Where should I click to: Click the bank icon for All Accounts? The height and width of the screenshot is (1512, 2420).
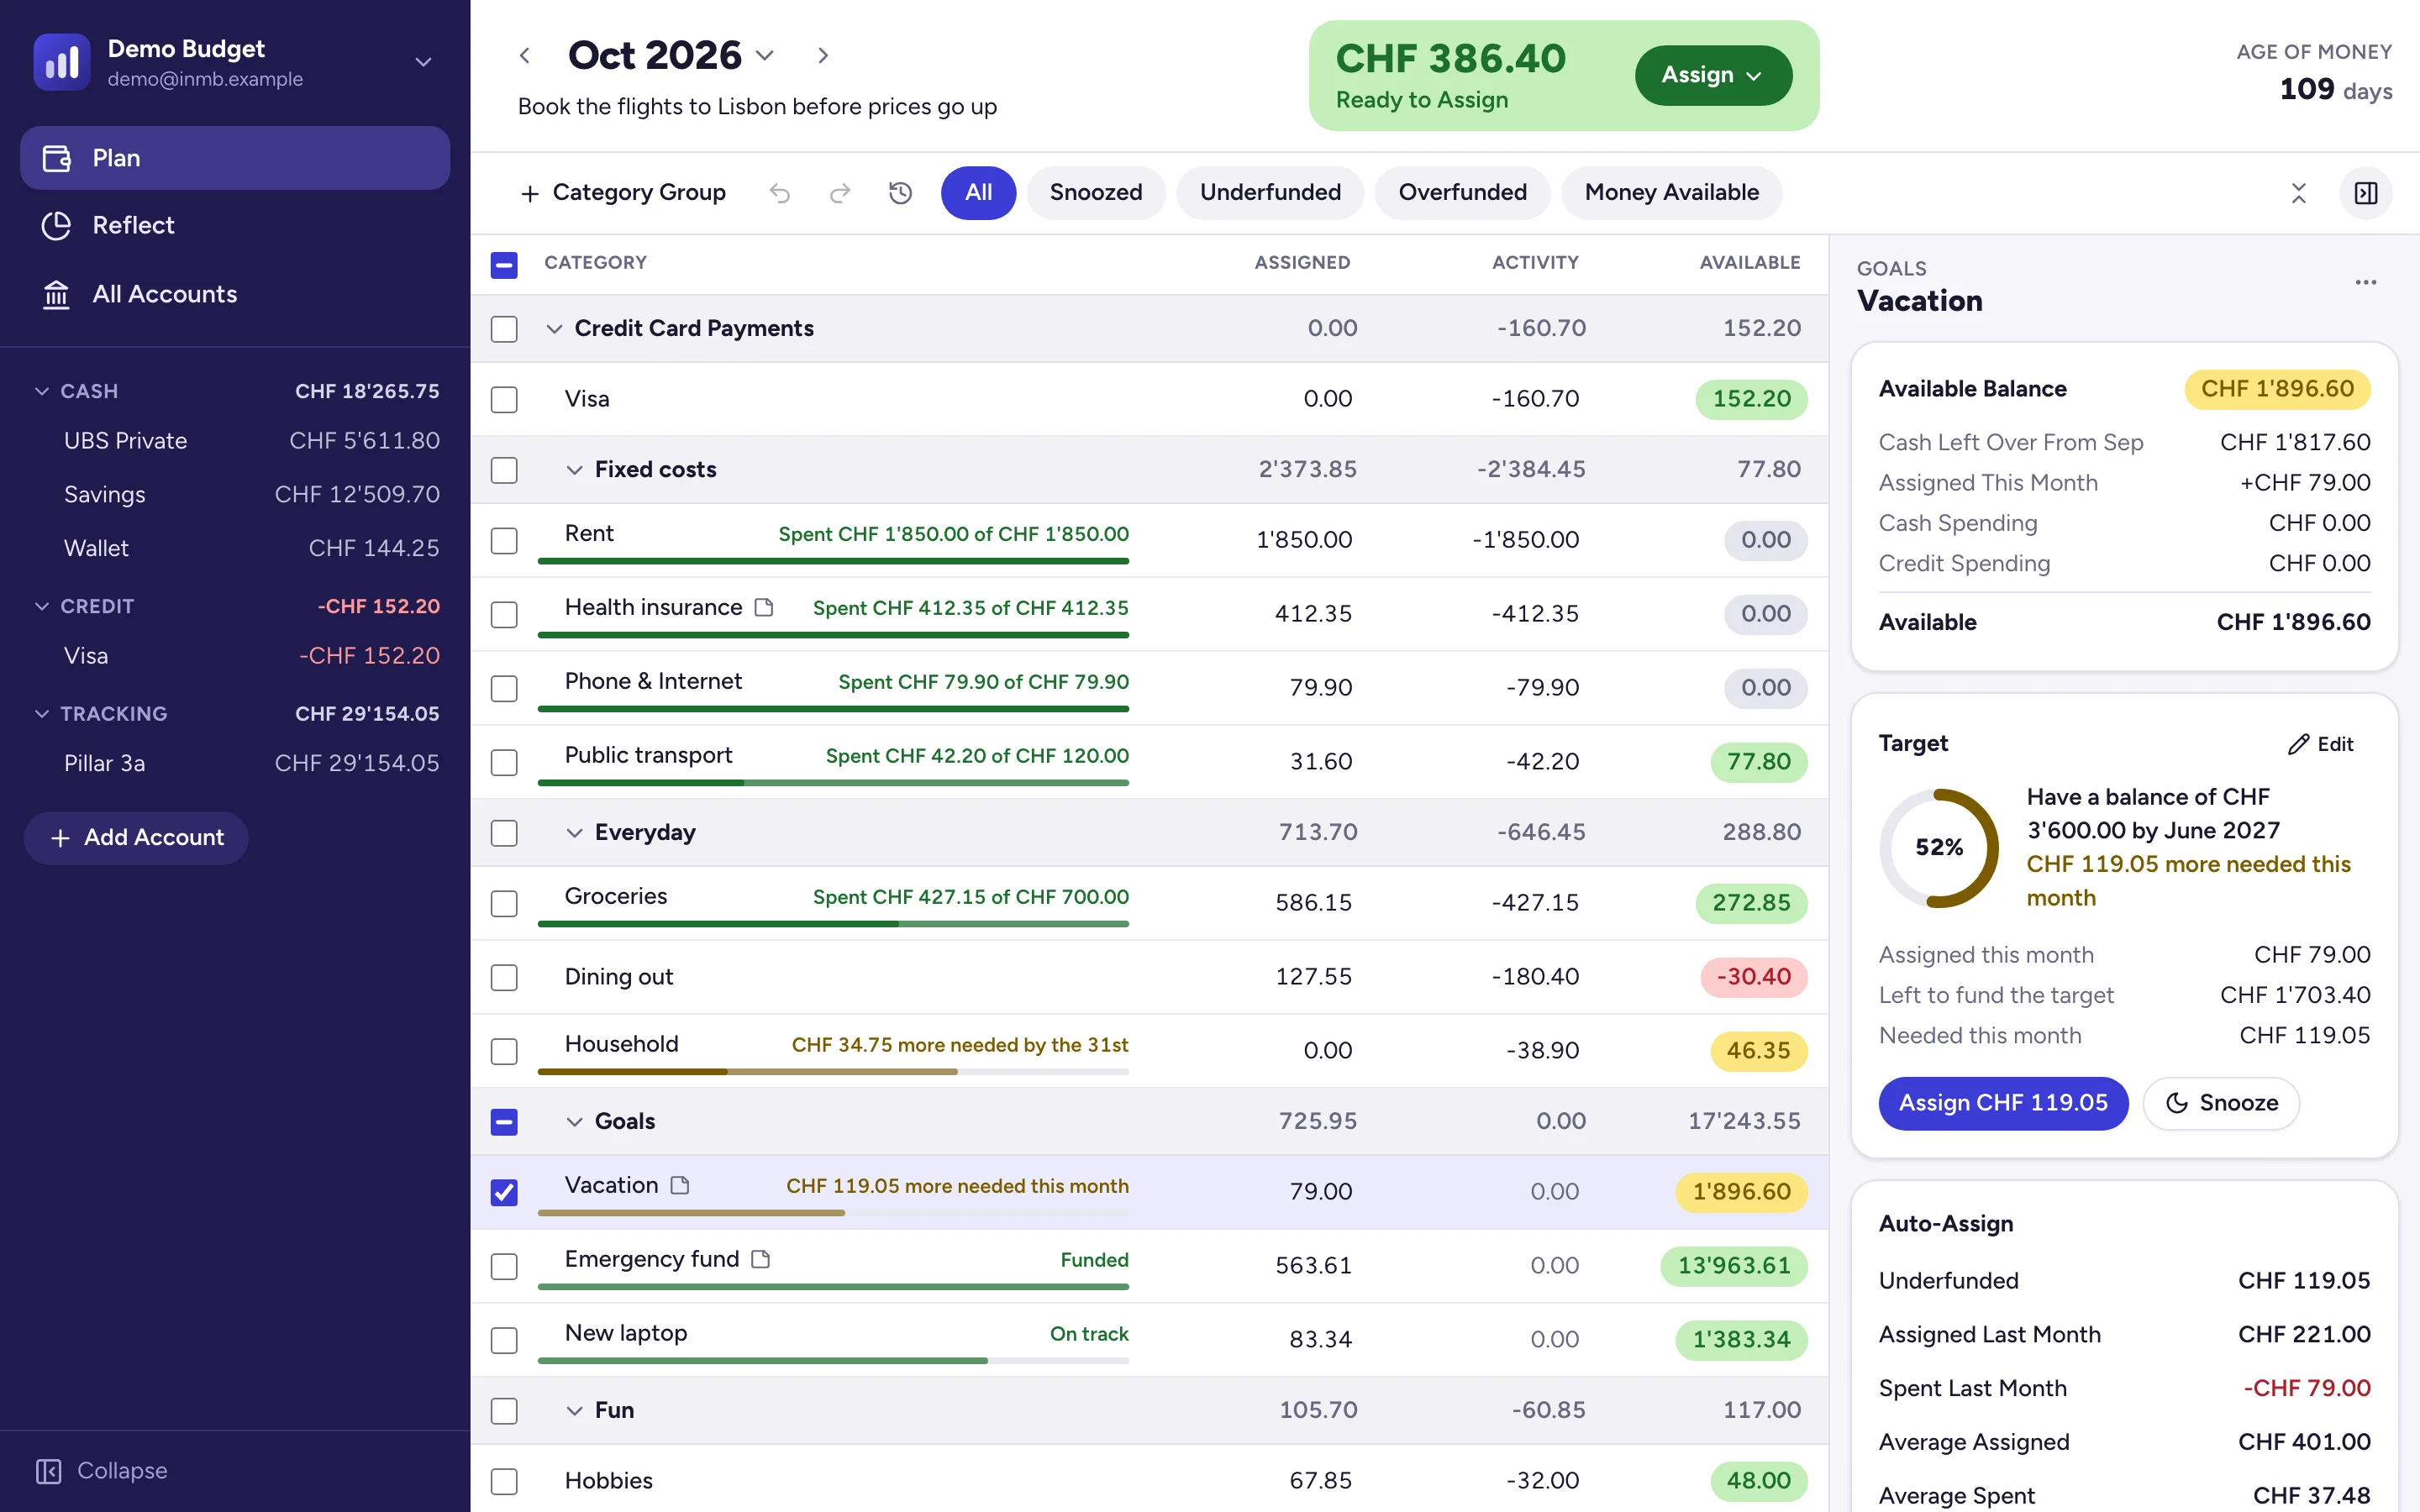pyautogui.click(x=56, y=294)
